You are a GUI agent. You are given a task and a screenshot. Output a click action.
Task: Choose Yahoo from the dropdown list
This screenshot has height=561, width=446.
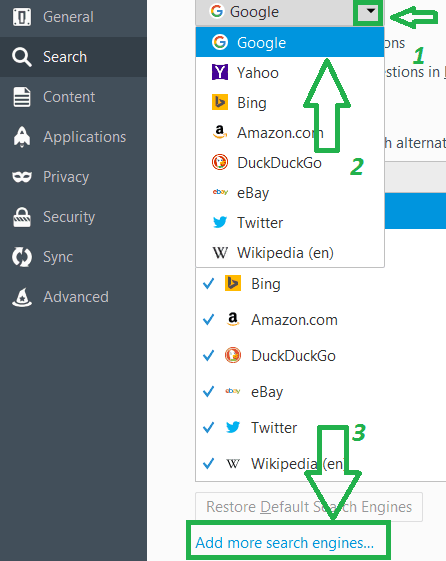click(x=290, y=73)
